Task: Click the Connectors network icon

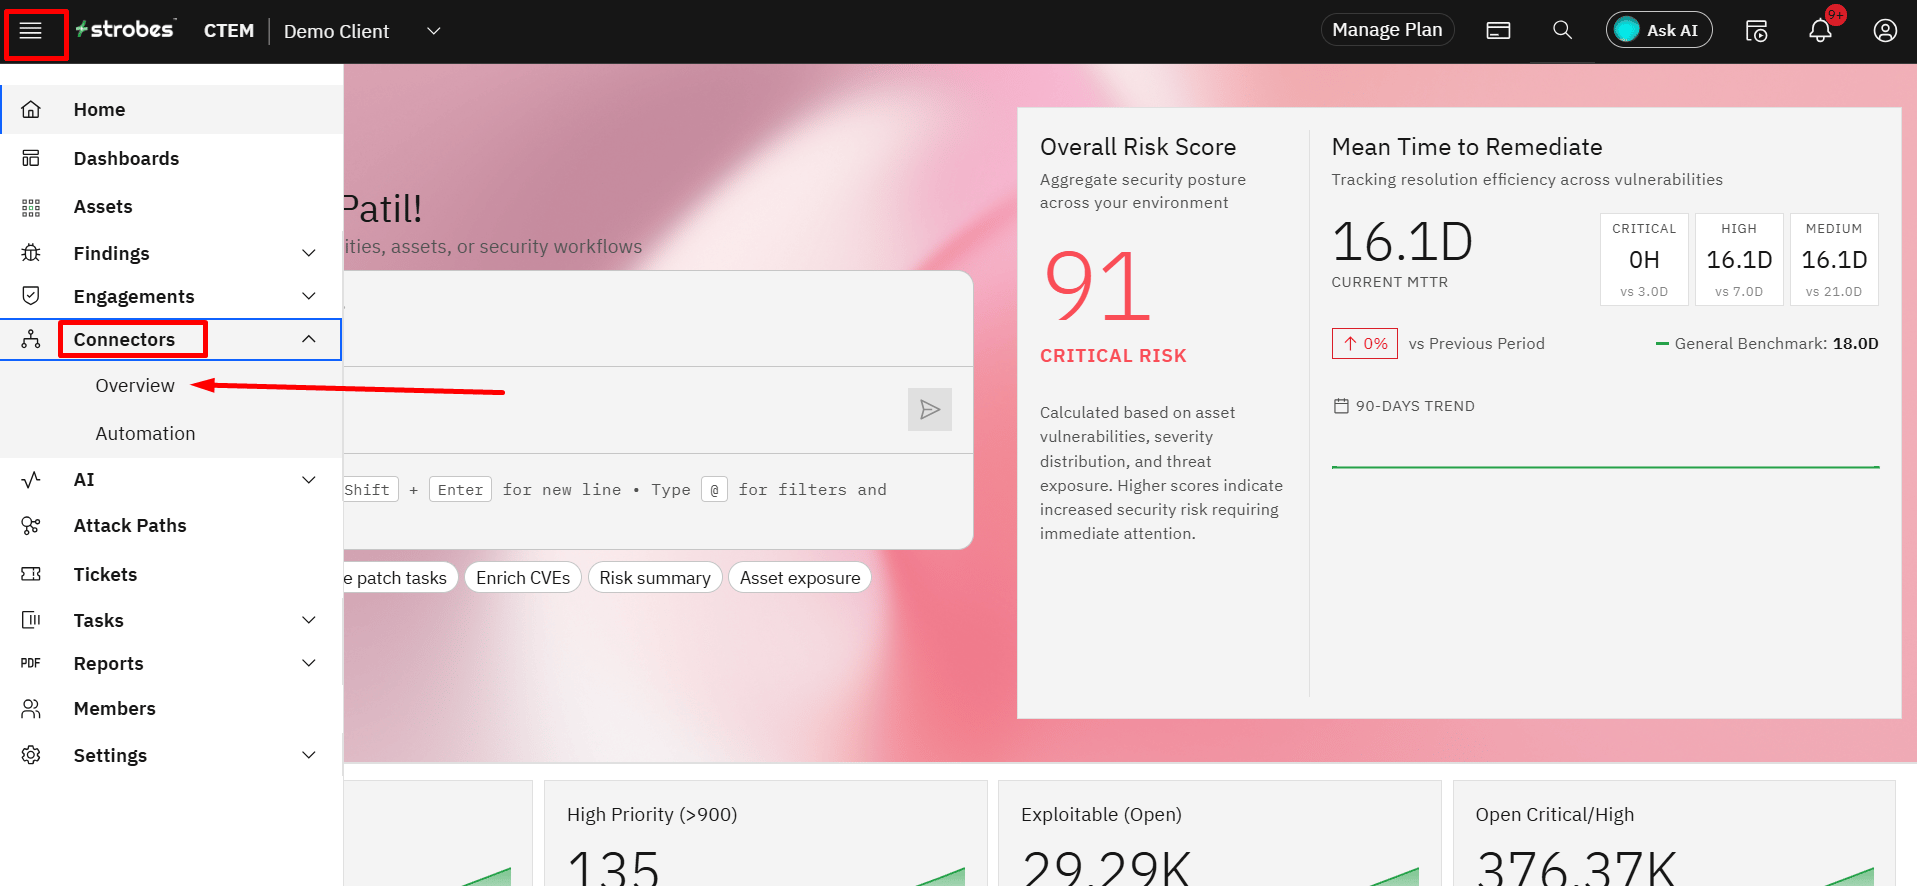Action: click(31, 339)
